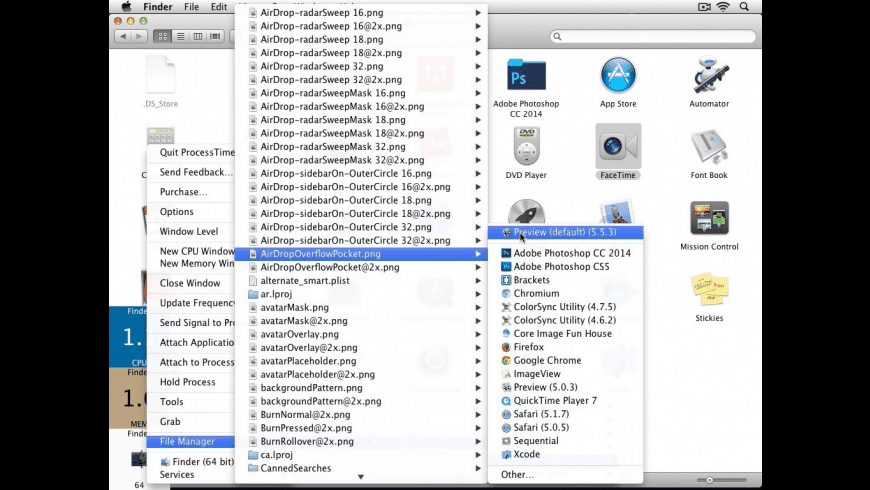Expand submenu arrow for BurnNormal@2x.png
870x490 pixels.
click(478, 415)
